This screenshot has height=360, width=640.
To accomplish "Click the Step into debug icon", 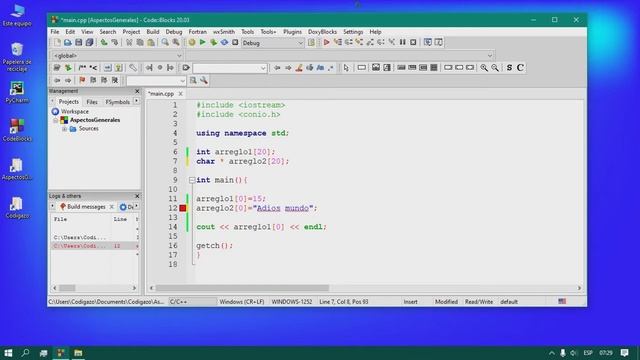I will pyautogui.click(x=359, y=42).
